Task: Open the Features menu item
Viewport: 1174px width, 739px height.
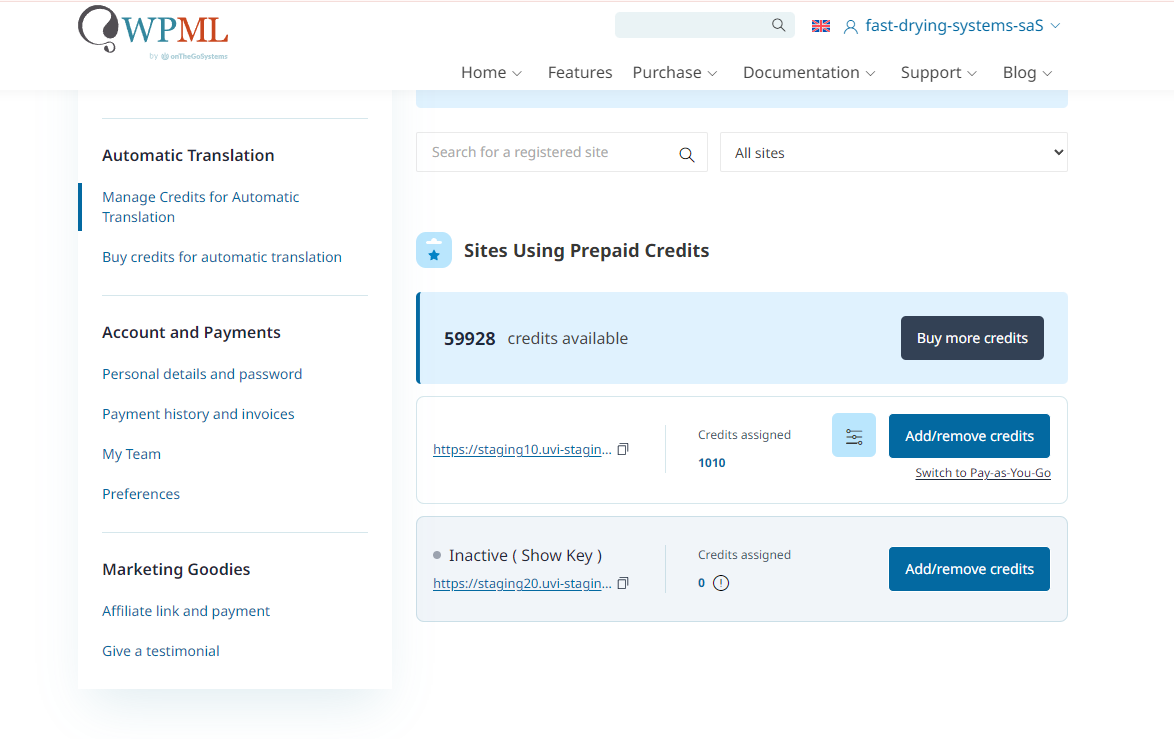Action: [x=580, y=73]
